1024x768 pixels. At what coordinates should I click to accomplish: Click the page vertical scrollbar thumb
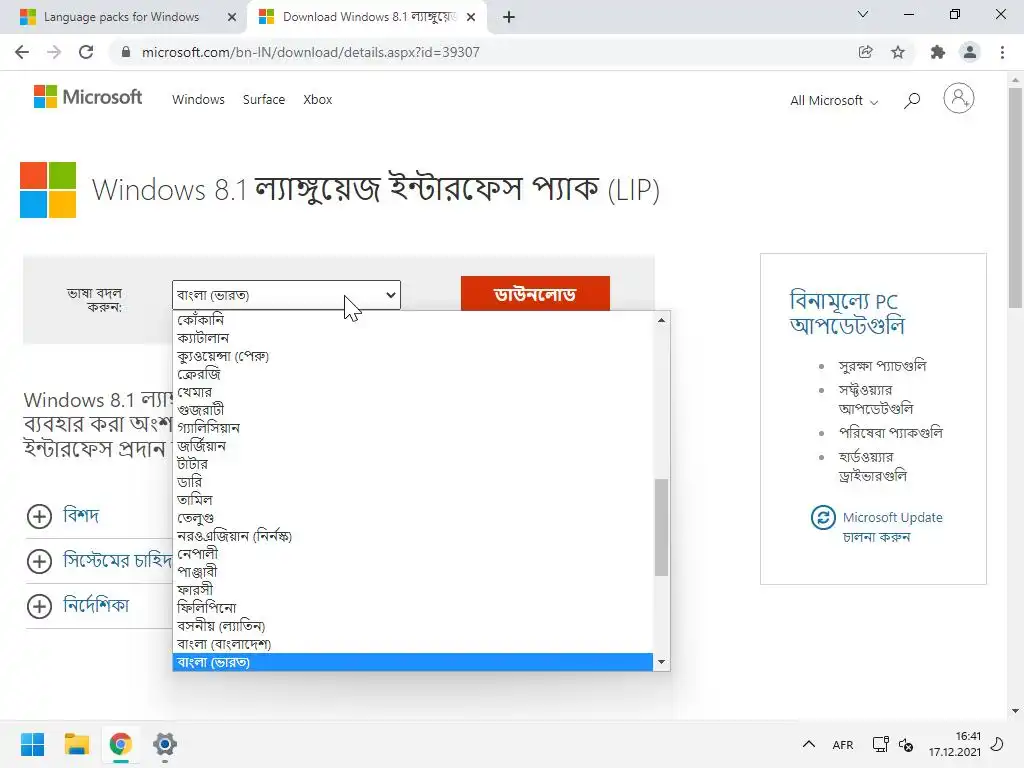pos(1015,197)
